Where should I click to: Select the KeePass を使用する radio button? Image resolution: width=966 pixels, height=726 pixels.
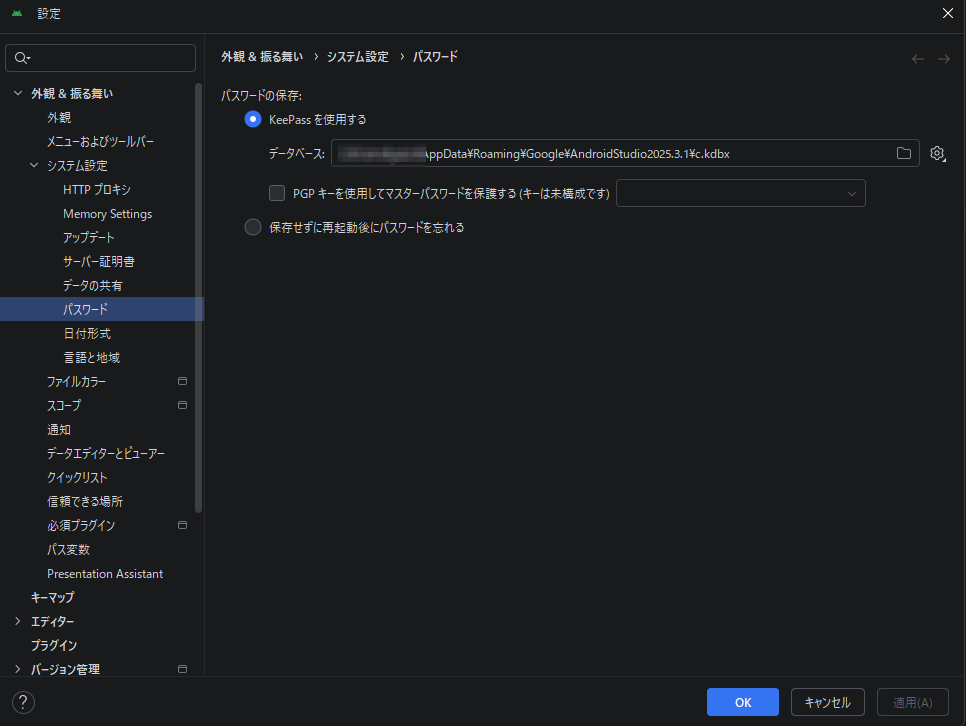tap(253, 119)
